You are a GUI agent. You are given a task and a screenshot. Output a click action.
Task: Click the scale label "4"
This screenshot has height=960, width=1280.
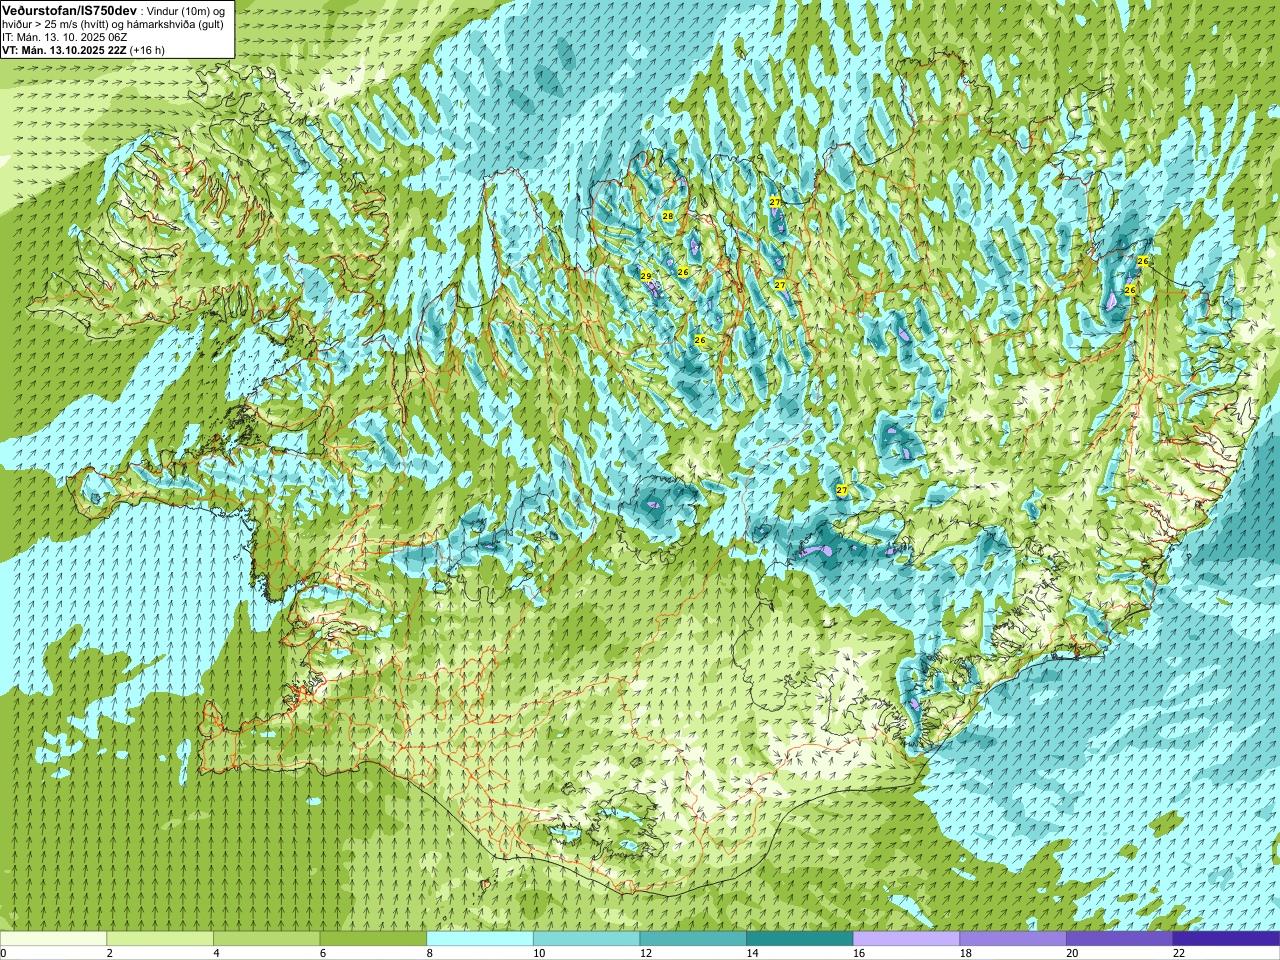(x=217, y=953)
